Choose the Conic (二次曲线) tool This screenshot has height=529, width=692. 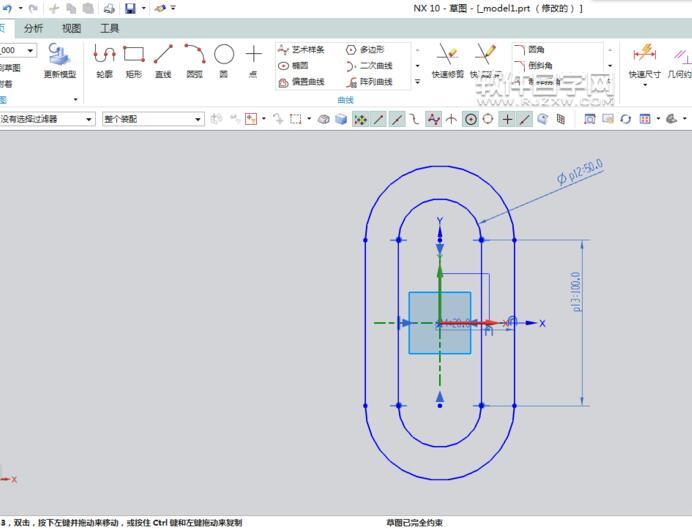(x=369, y=66)
